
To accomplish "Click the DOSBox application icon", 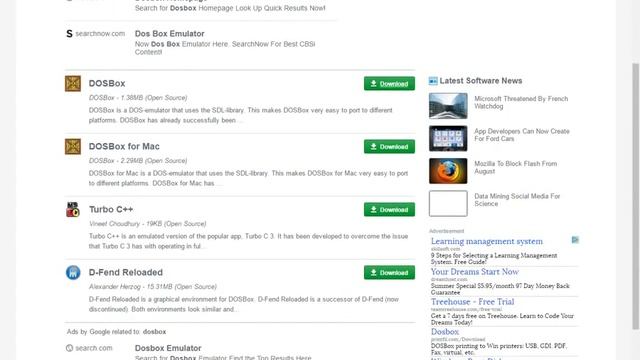I will pyautogui.click(x=73, y=84).
